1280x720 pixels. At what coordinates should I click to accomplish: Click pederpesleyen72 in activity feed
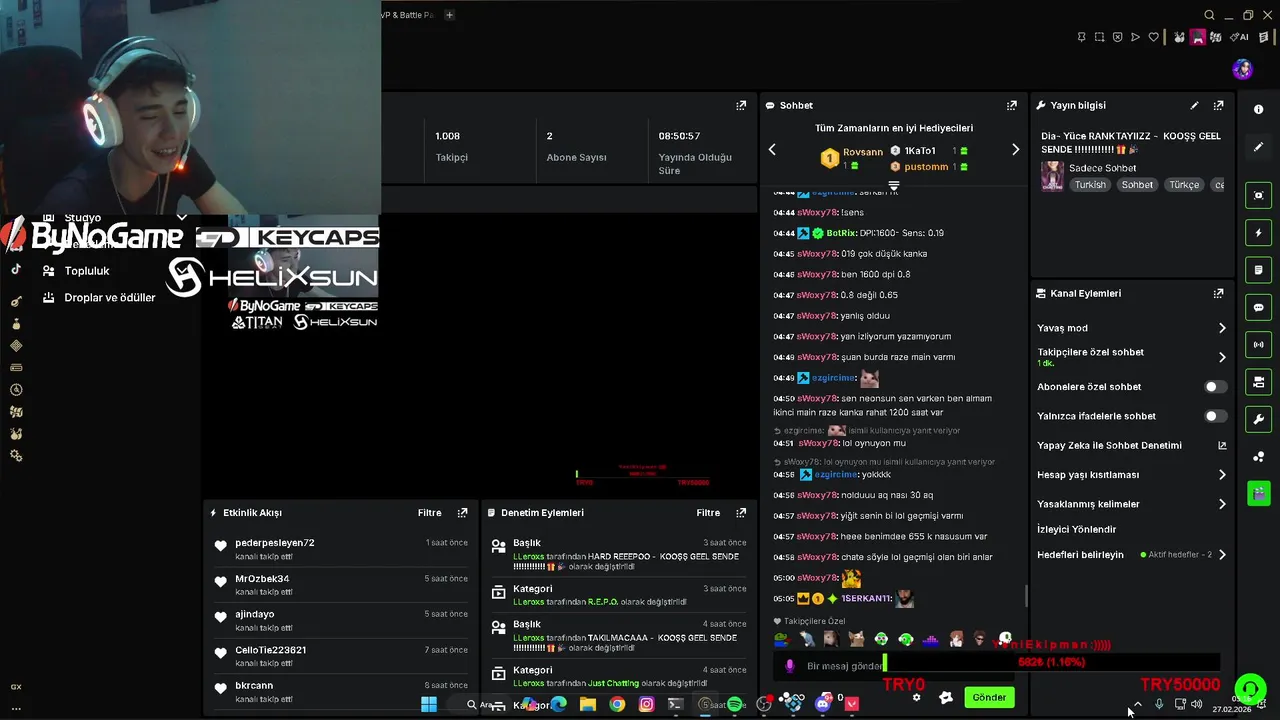click(275, 543)
